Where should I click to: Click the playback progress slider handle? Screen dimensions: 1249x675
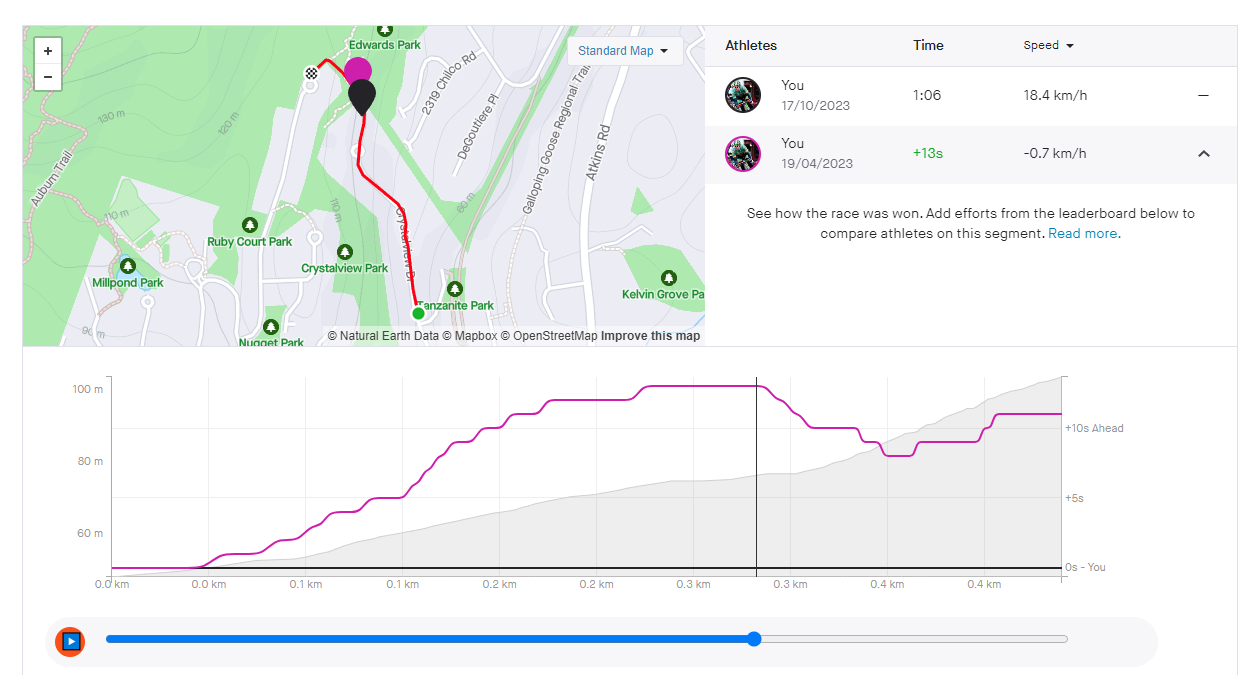pos(754,639)
